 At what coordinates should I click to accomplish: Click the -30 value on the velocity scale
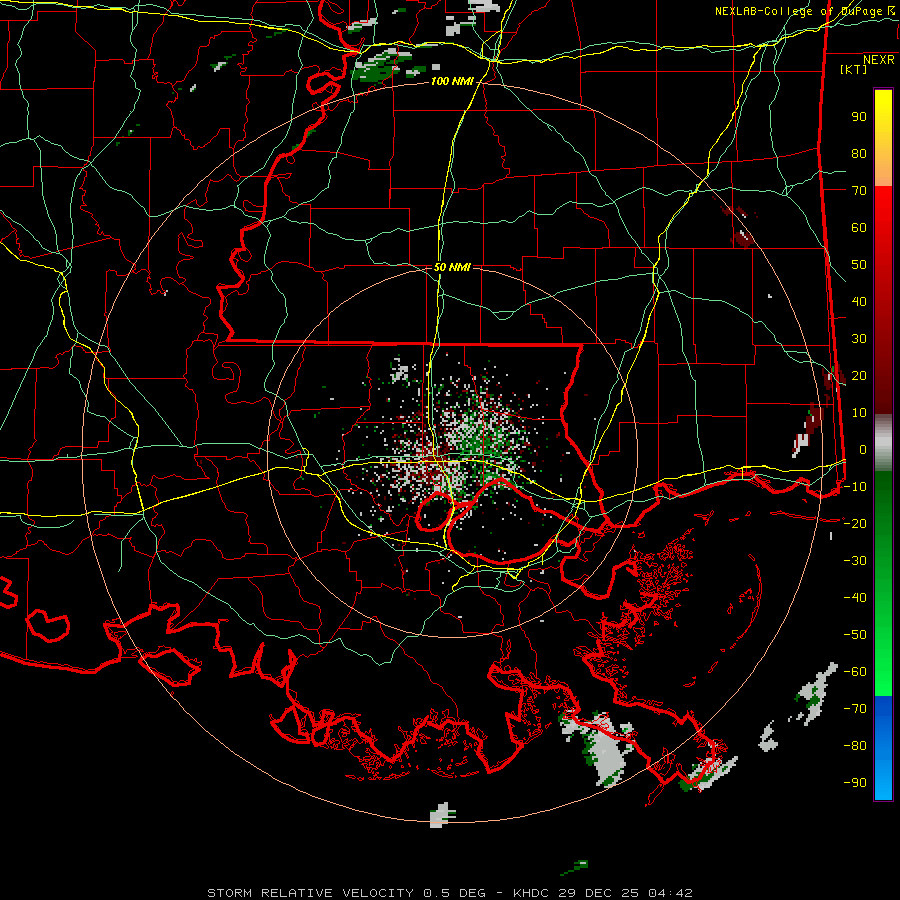coord(855,561)
